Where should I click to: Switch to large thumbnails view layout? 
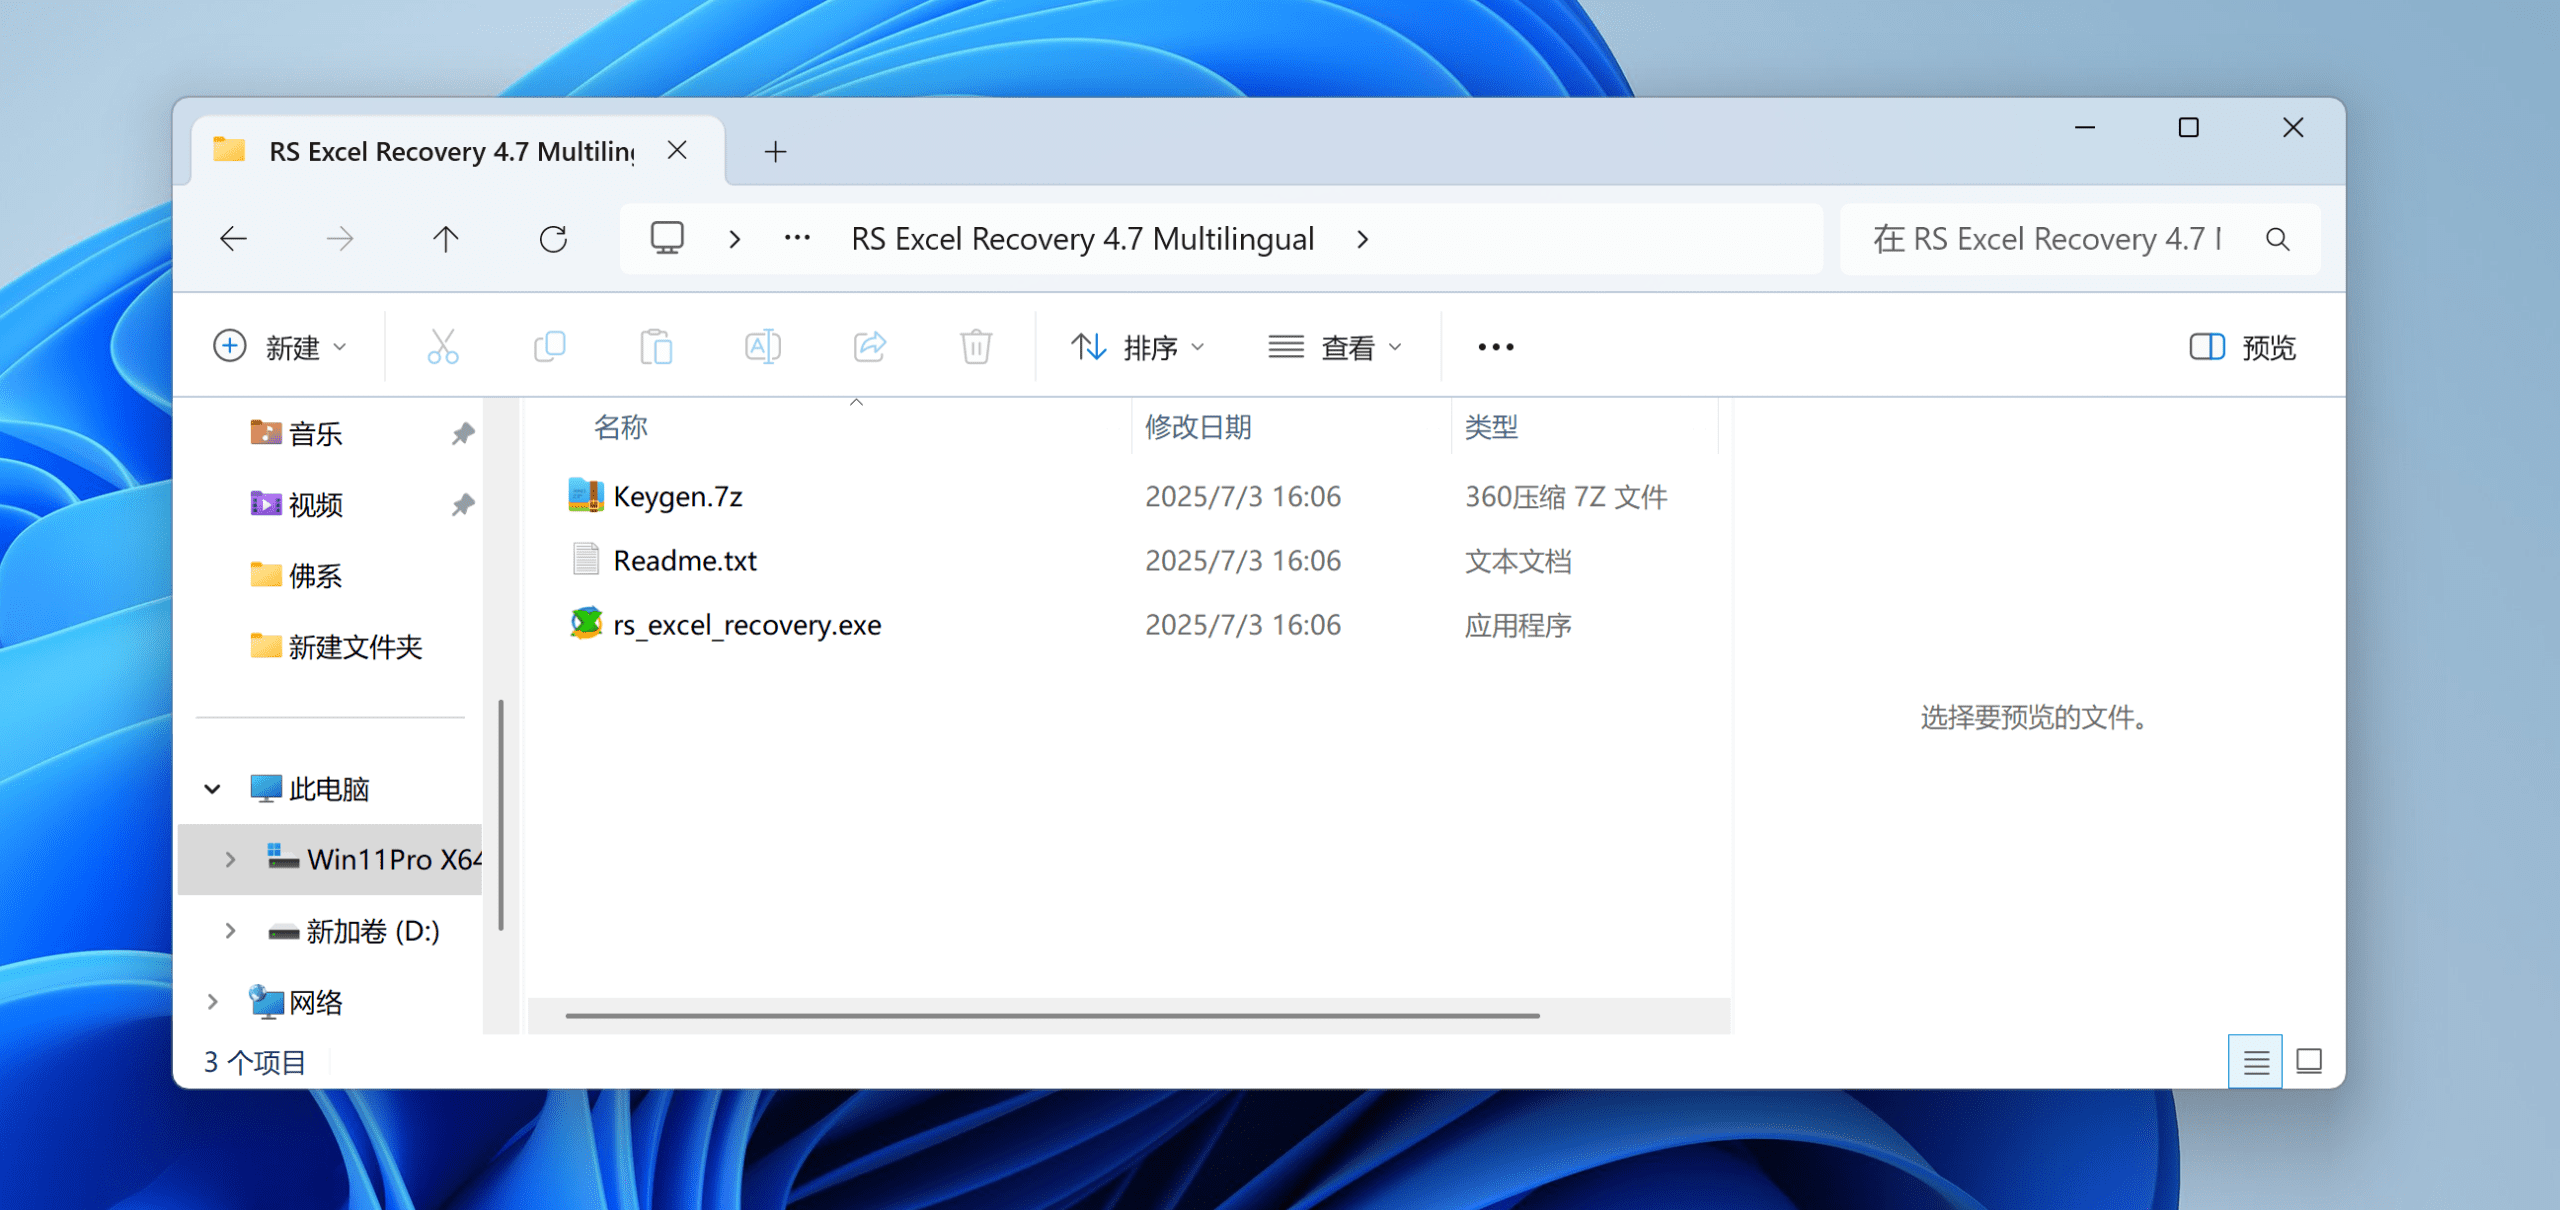pyautogui.click(x=2309, y=1061)
